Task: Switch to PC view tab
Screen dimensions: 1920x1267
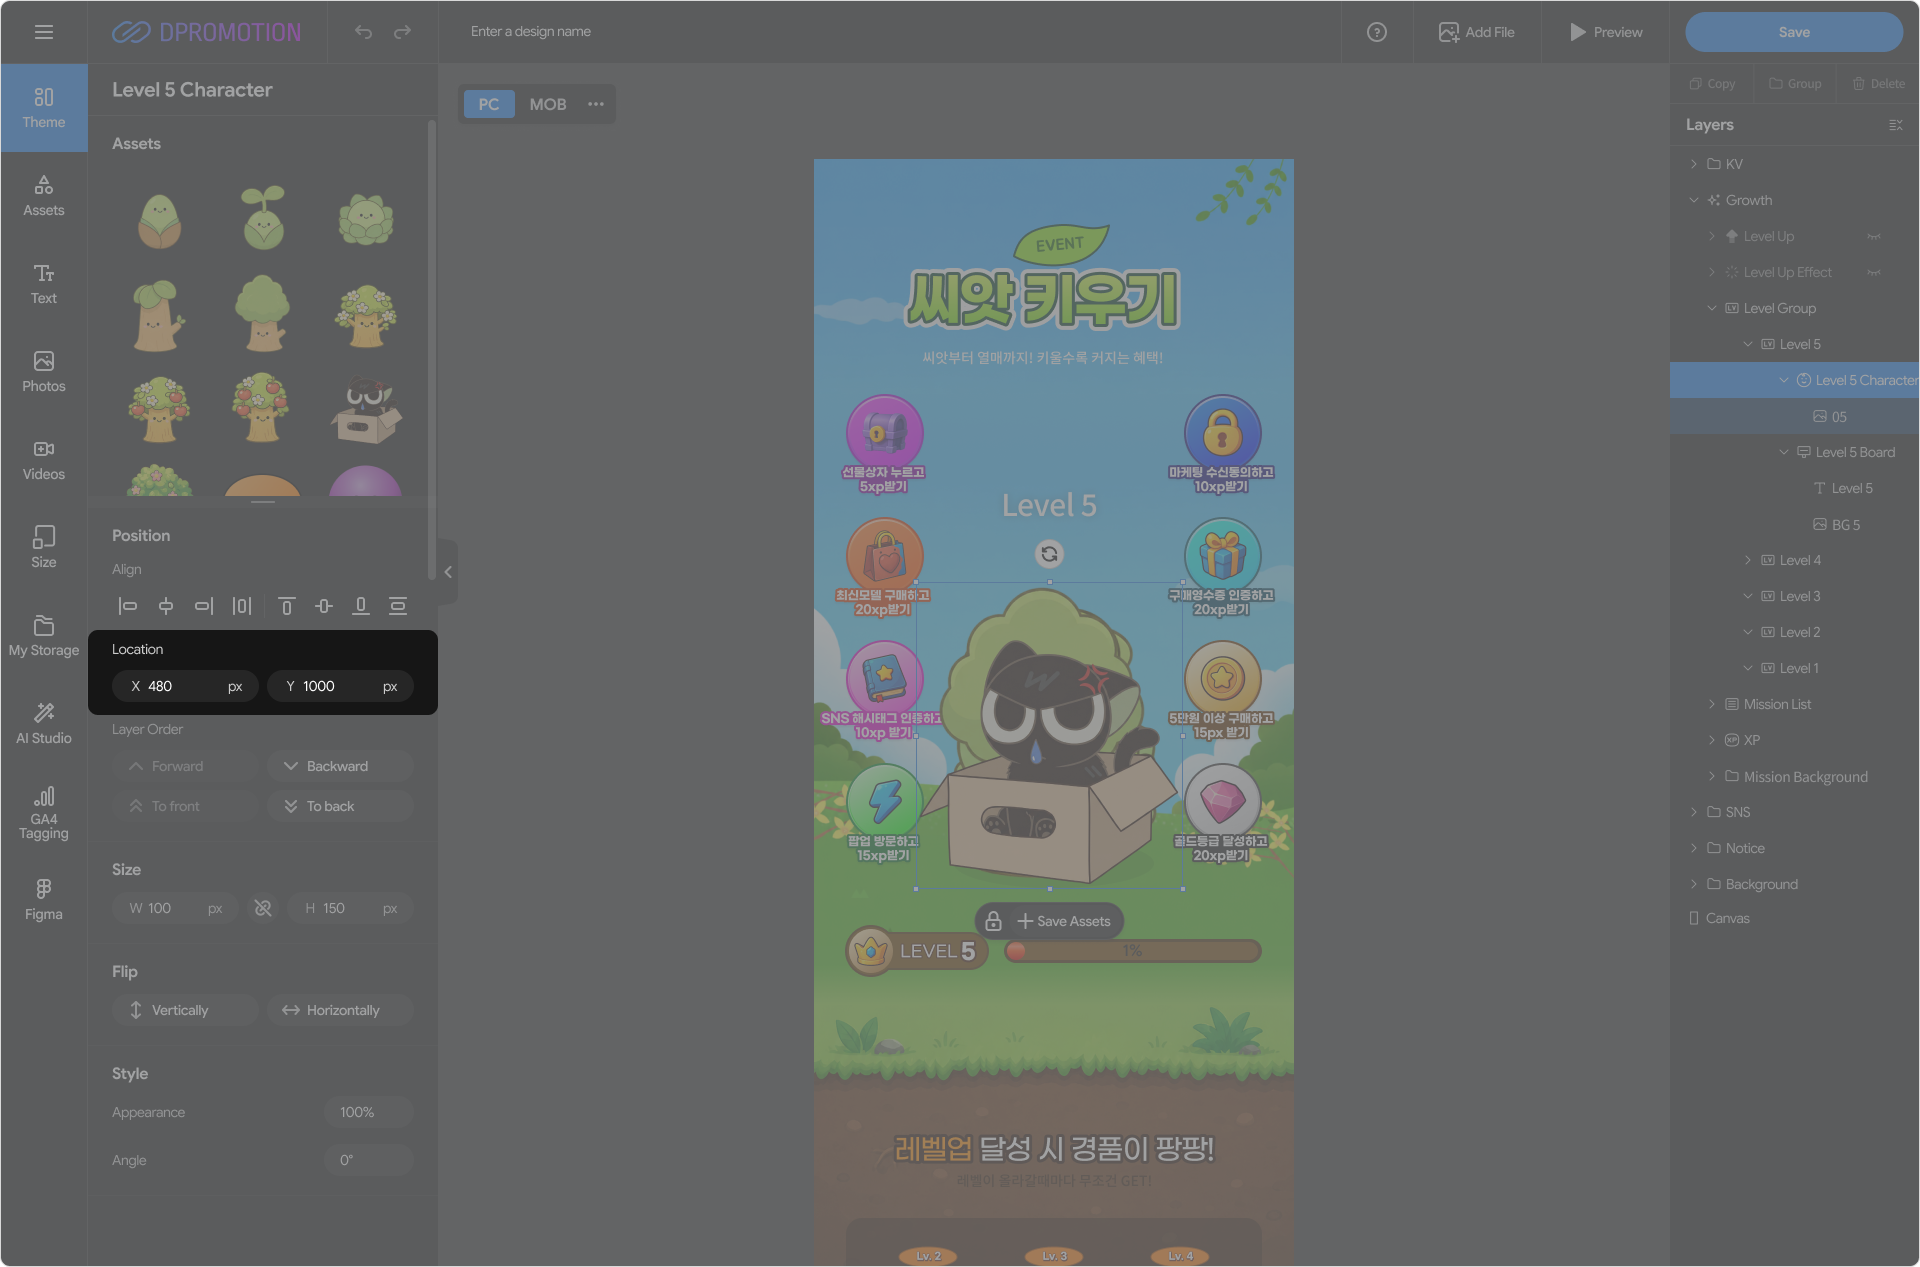Action: click(x=489, y=104)
